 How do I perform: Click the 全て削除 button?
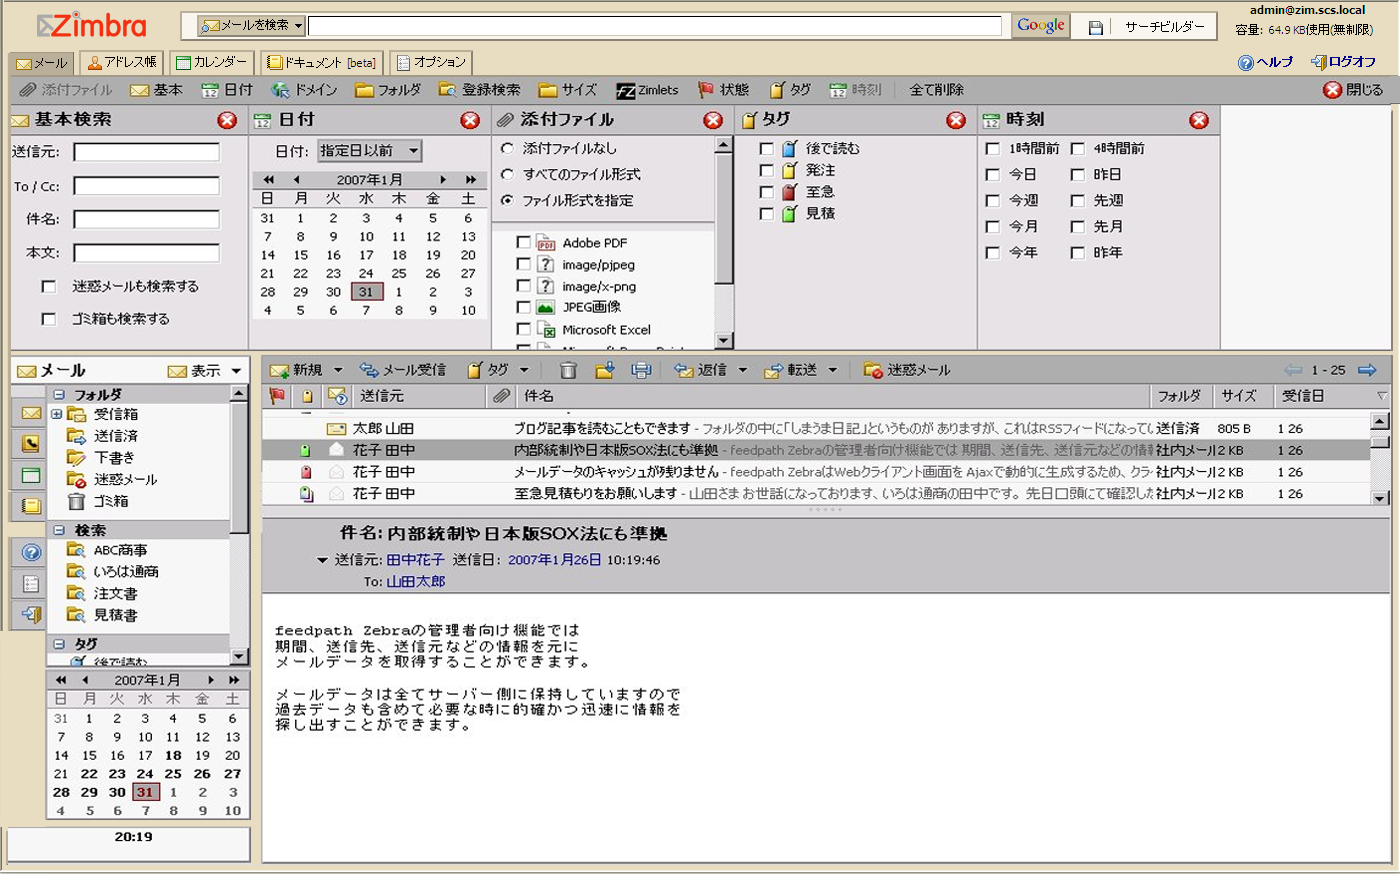[x=936, y=90]
